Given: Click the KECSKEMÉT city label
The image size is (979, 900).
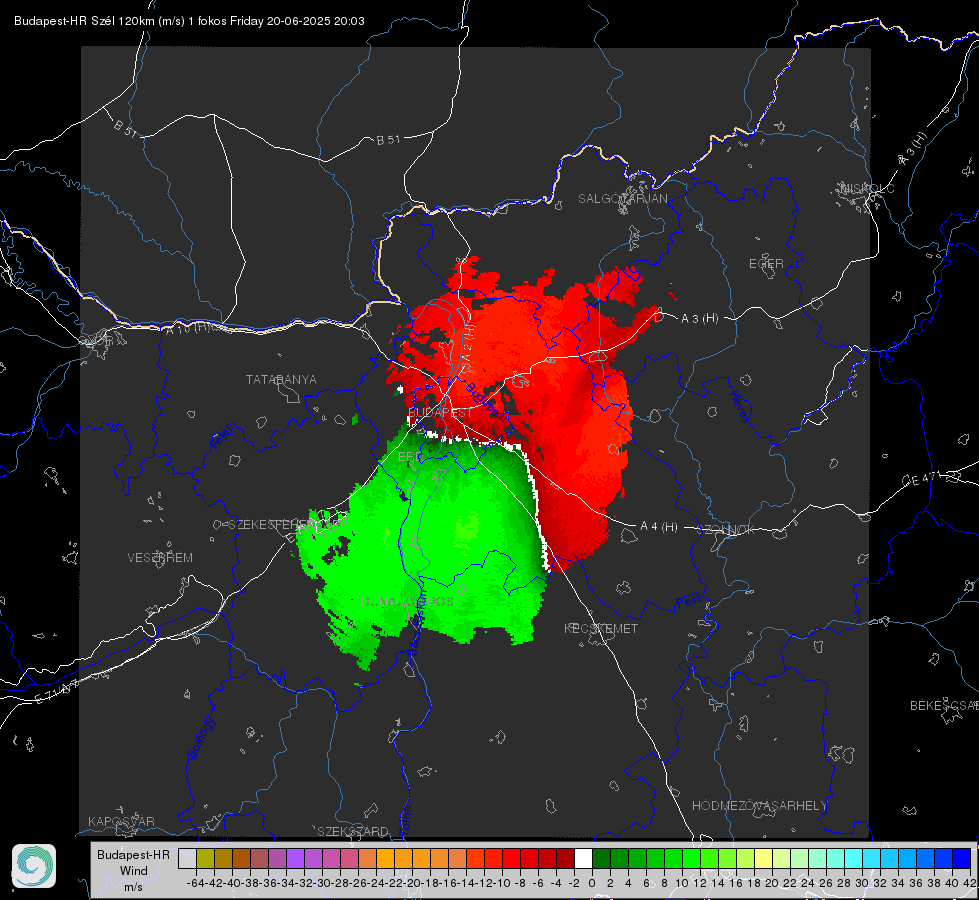Looking at the screenshot, I should click(x=601, y=628).
